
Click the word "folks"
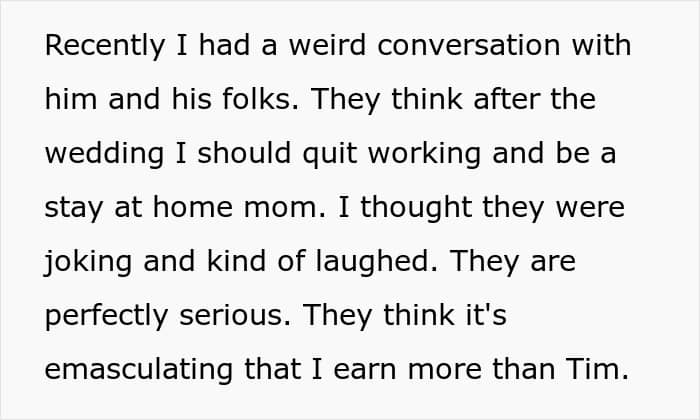260,99
